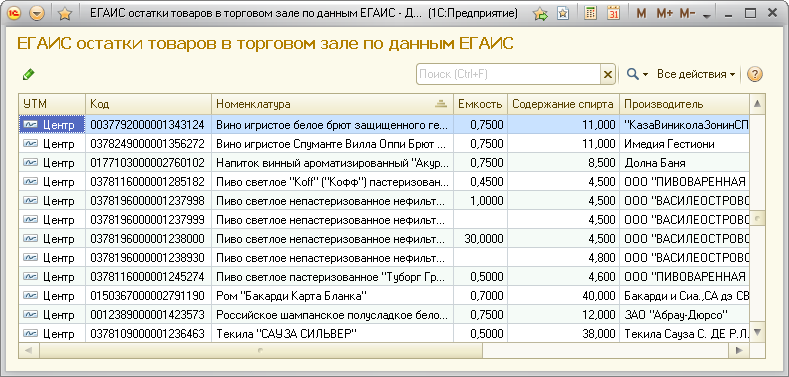Viewport: 789px width, 377px height.
Task: Click the vertical scrollbar down arrow
Action: 758,333
